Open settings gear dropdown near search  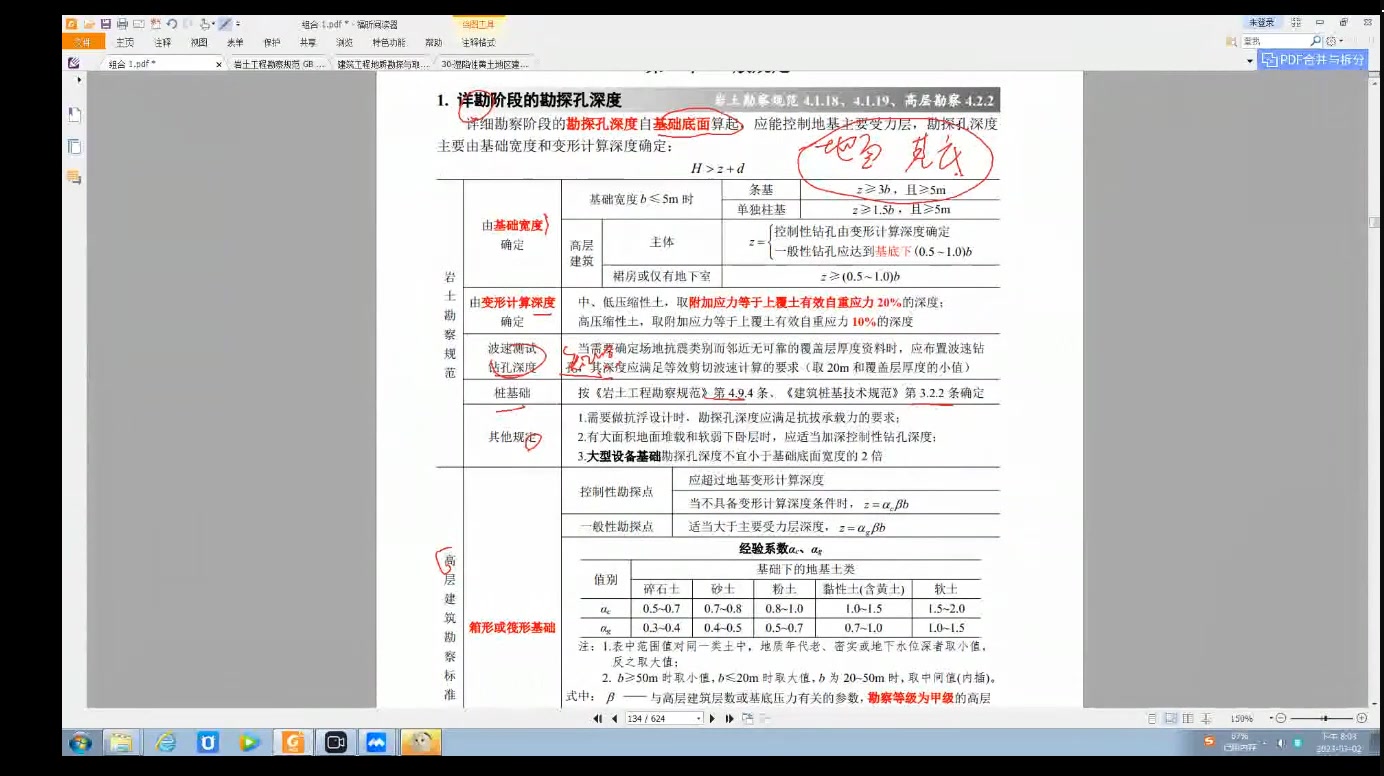coord(1335,41)
